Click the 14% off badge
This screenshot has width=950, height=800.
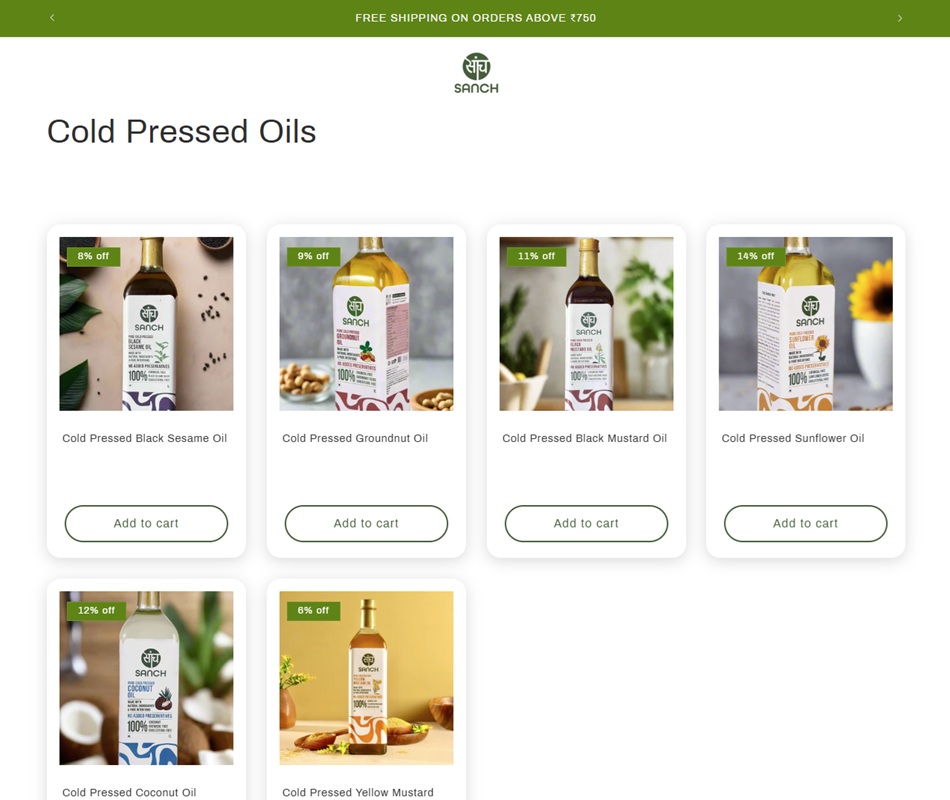(756, 256)
